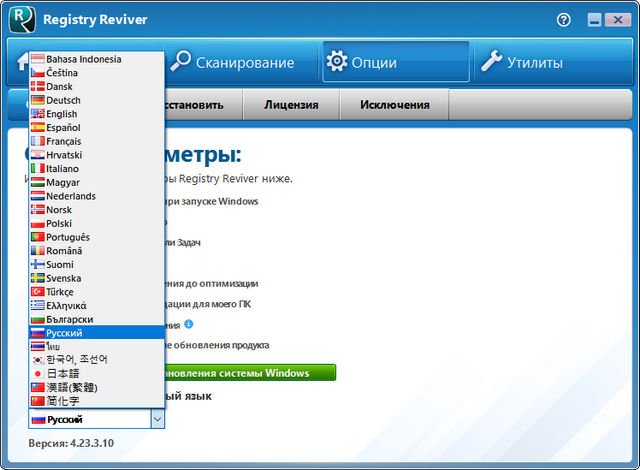This screenshot has width=640, height=470.
Task: Collapse the language dropdown using its arrow
Action: tap(156, 420)
